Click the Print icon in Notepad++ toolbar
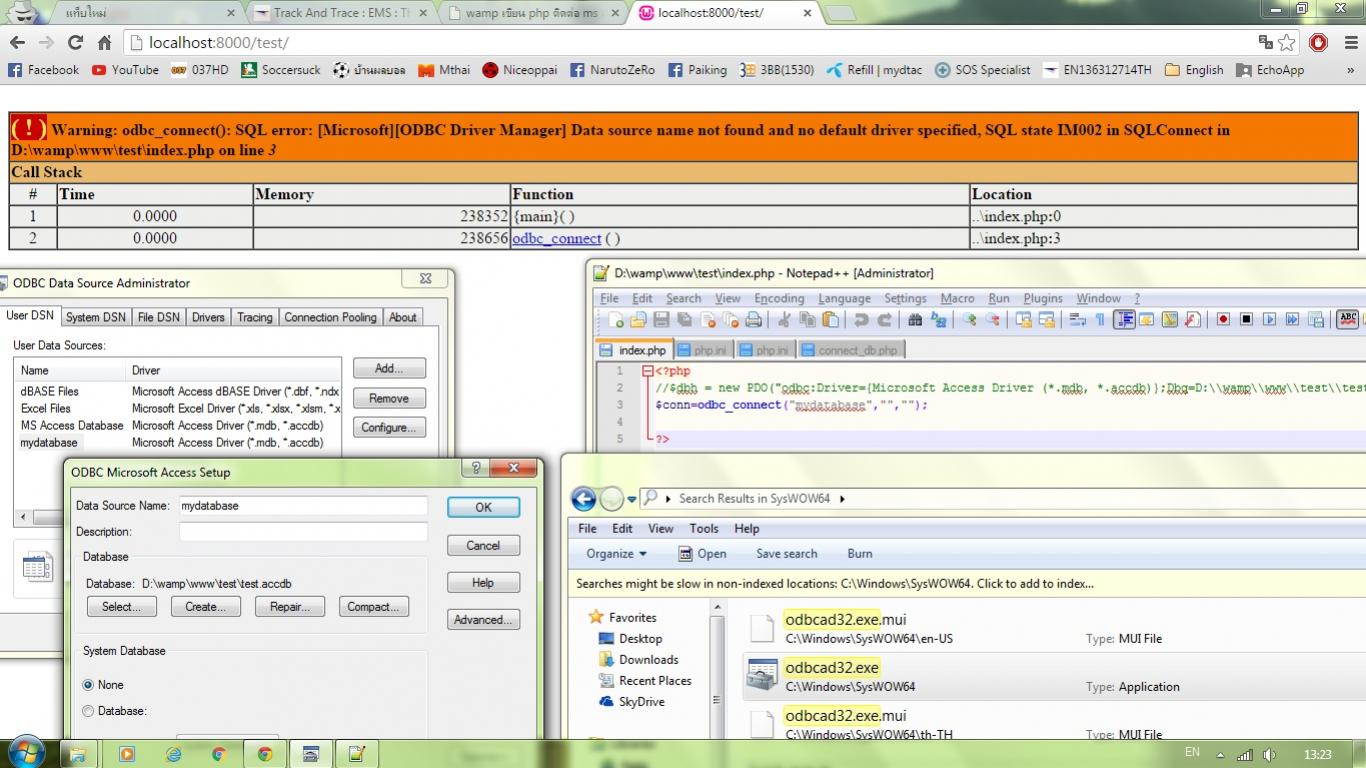Viewport: 1366px width, 768px height. [x=753, y=320]
